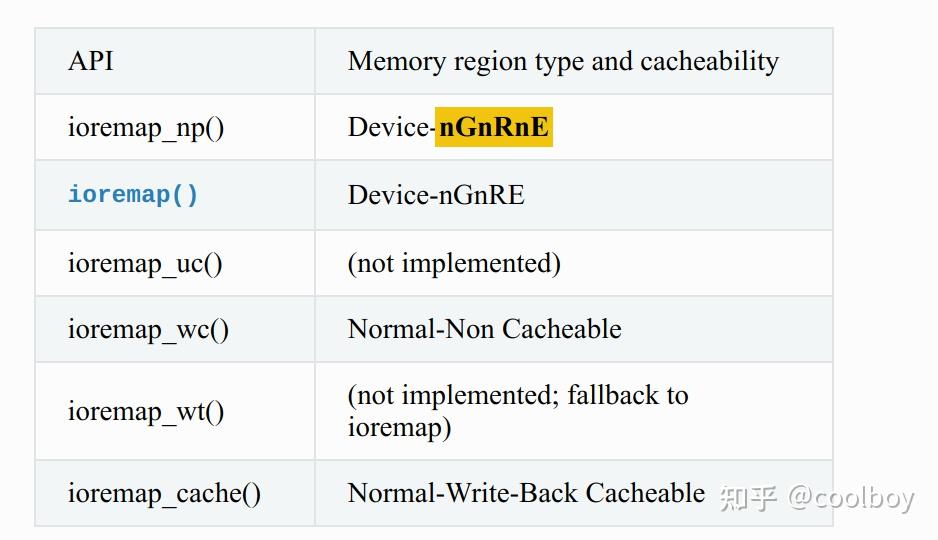
Task: Select the ioremap_uc() entry
Action: pos(145,263)
